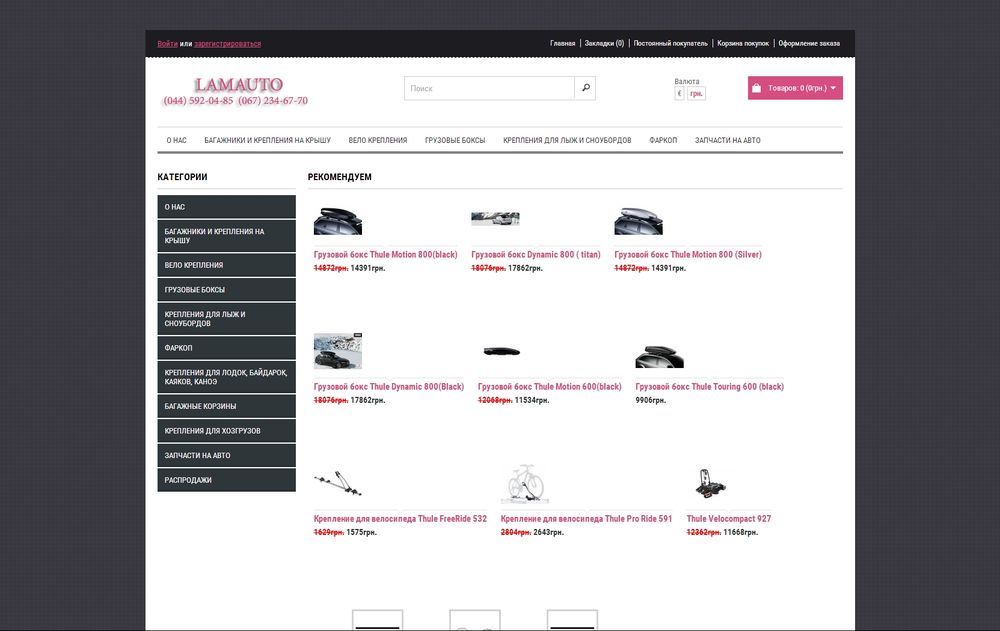The width and height of the screenshot is (1000, 631).
Task: Select Крепления для хозгрузов sidebar category
Action: coord(226,431)
